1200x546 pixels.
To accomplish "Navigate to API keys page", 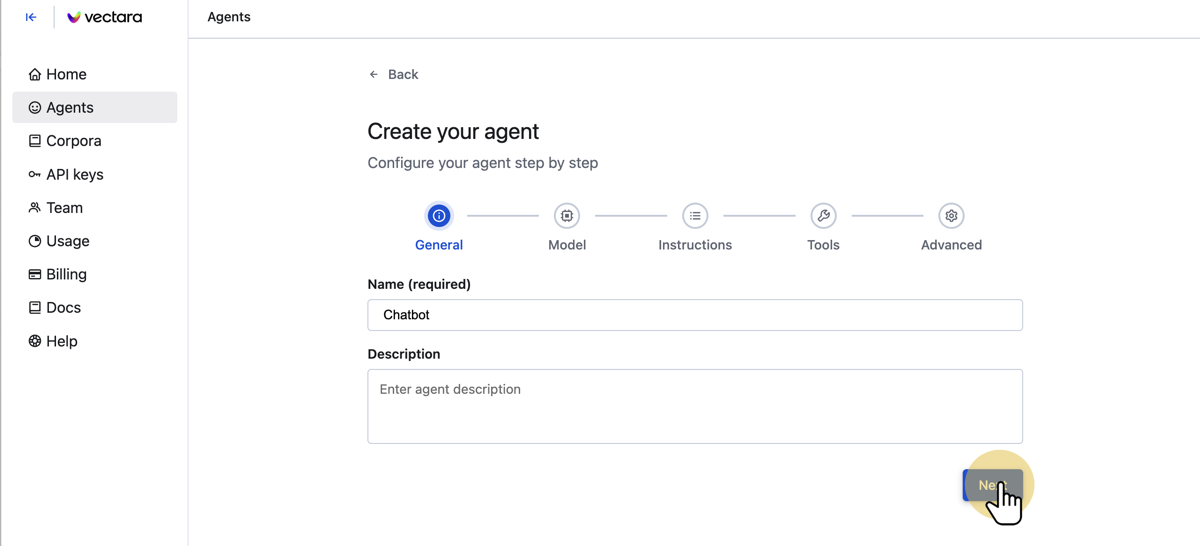I will tap(74, 174).
